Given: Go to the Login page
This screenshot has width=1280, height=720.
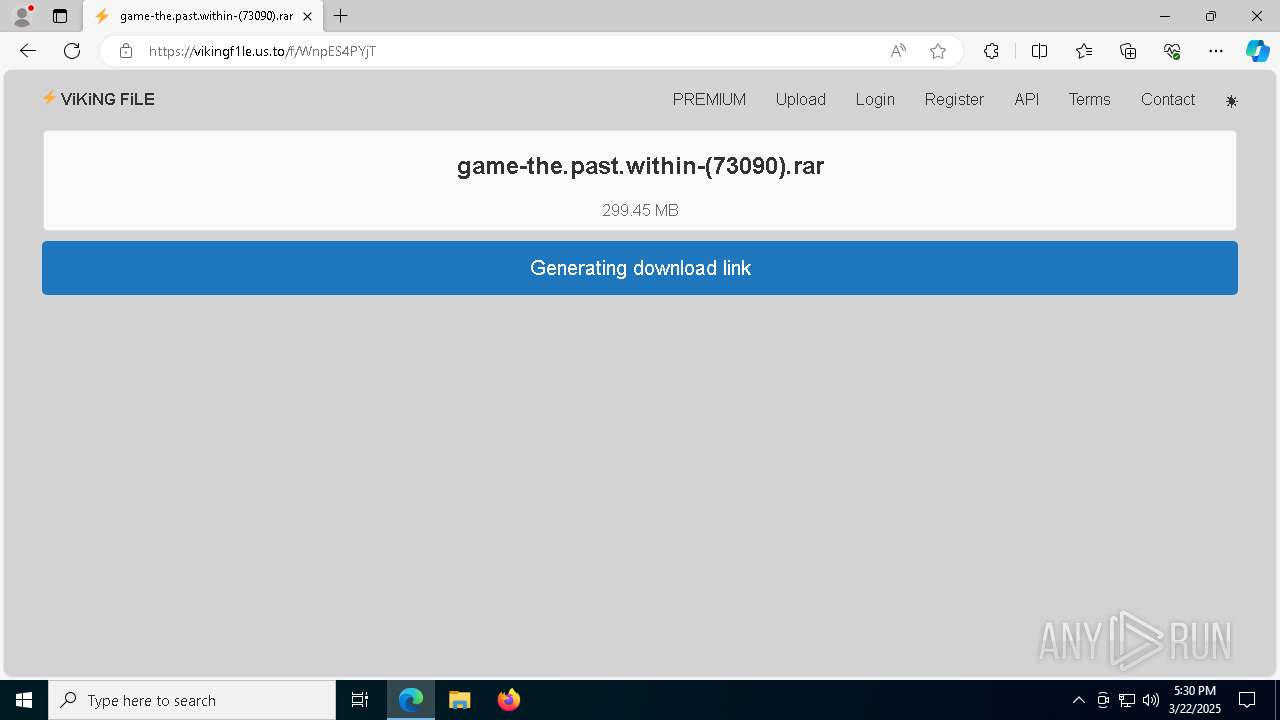Looking at the screenshot, I should (x=875, y=99).
